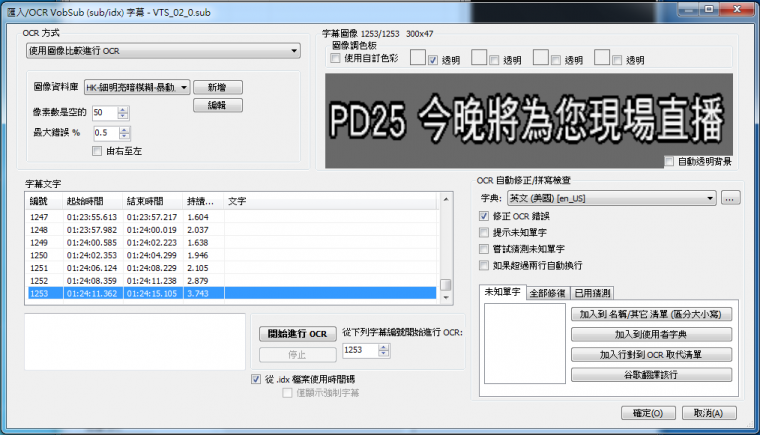Enable 自動透明背景 auto transparent background
The height and width of the screenshot is (435, 760).
pyautogui.click(x=669, y=161)
